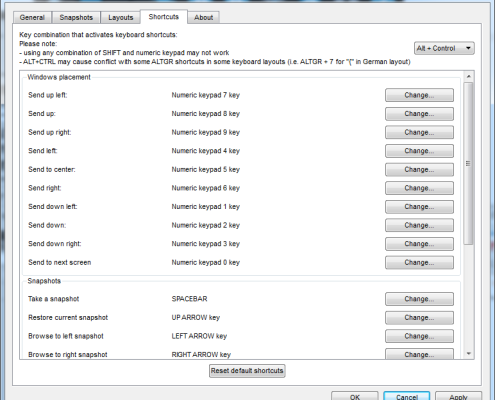Screen dimensions: 495x400
Task: Open the Alt + Control modifier dropdown
Action: click(x=444, y=48)
